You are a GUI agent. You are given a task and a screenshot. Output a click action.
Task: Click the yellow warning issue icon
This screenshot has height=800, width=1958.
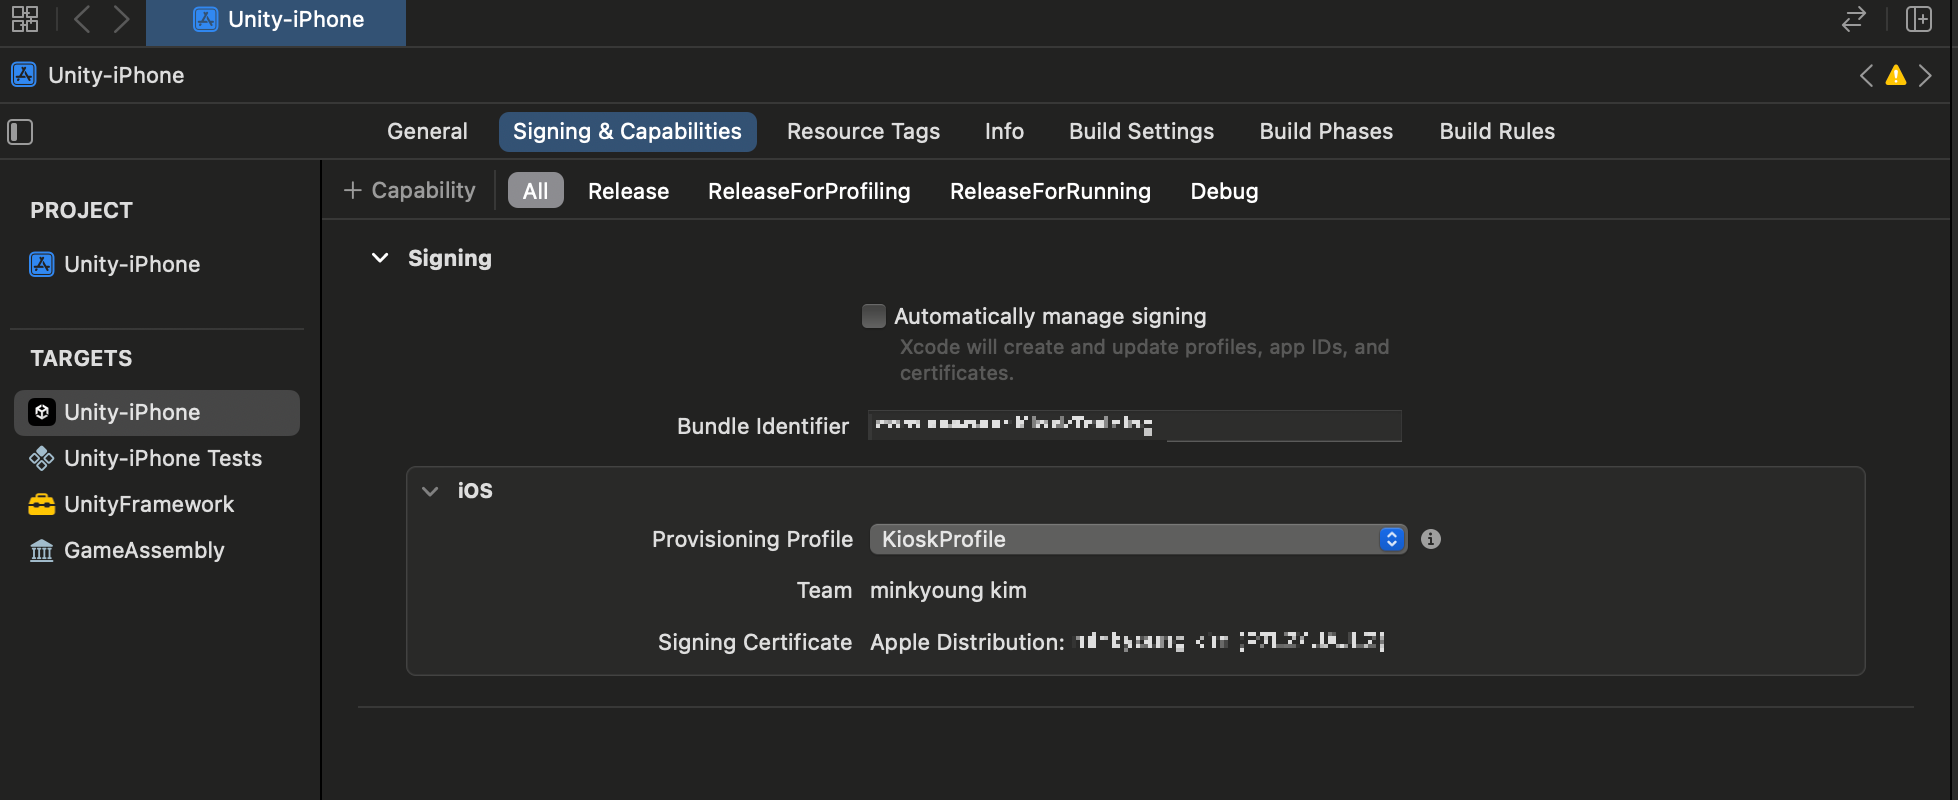tap(1895, 75)
